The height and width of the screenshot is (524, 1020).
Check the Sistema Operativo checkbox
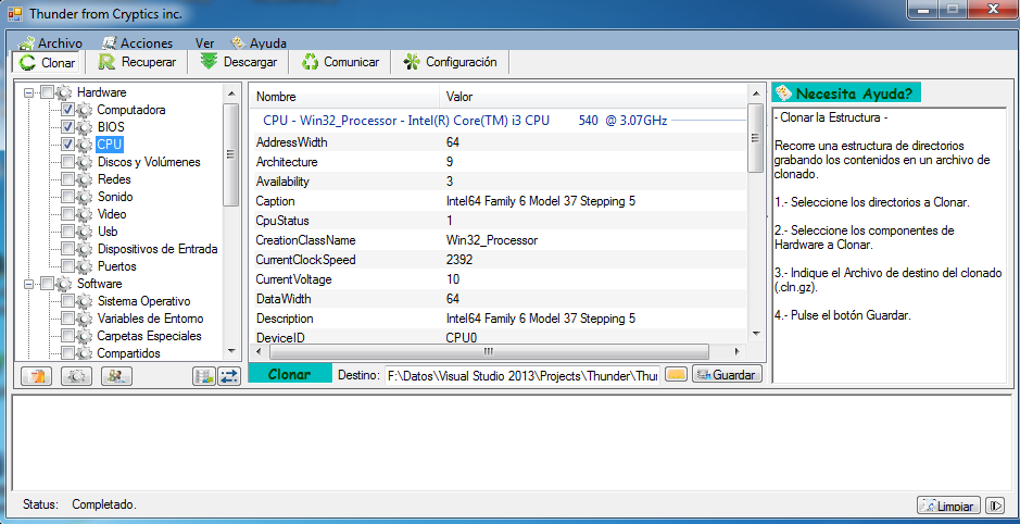coord(68,302)
